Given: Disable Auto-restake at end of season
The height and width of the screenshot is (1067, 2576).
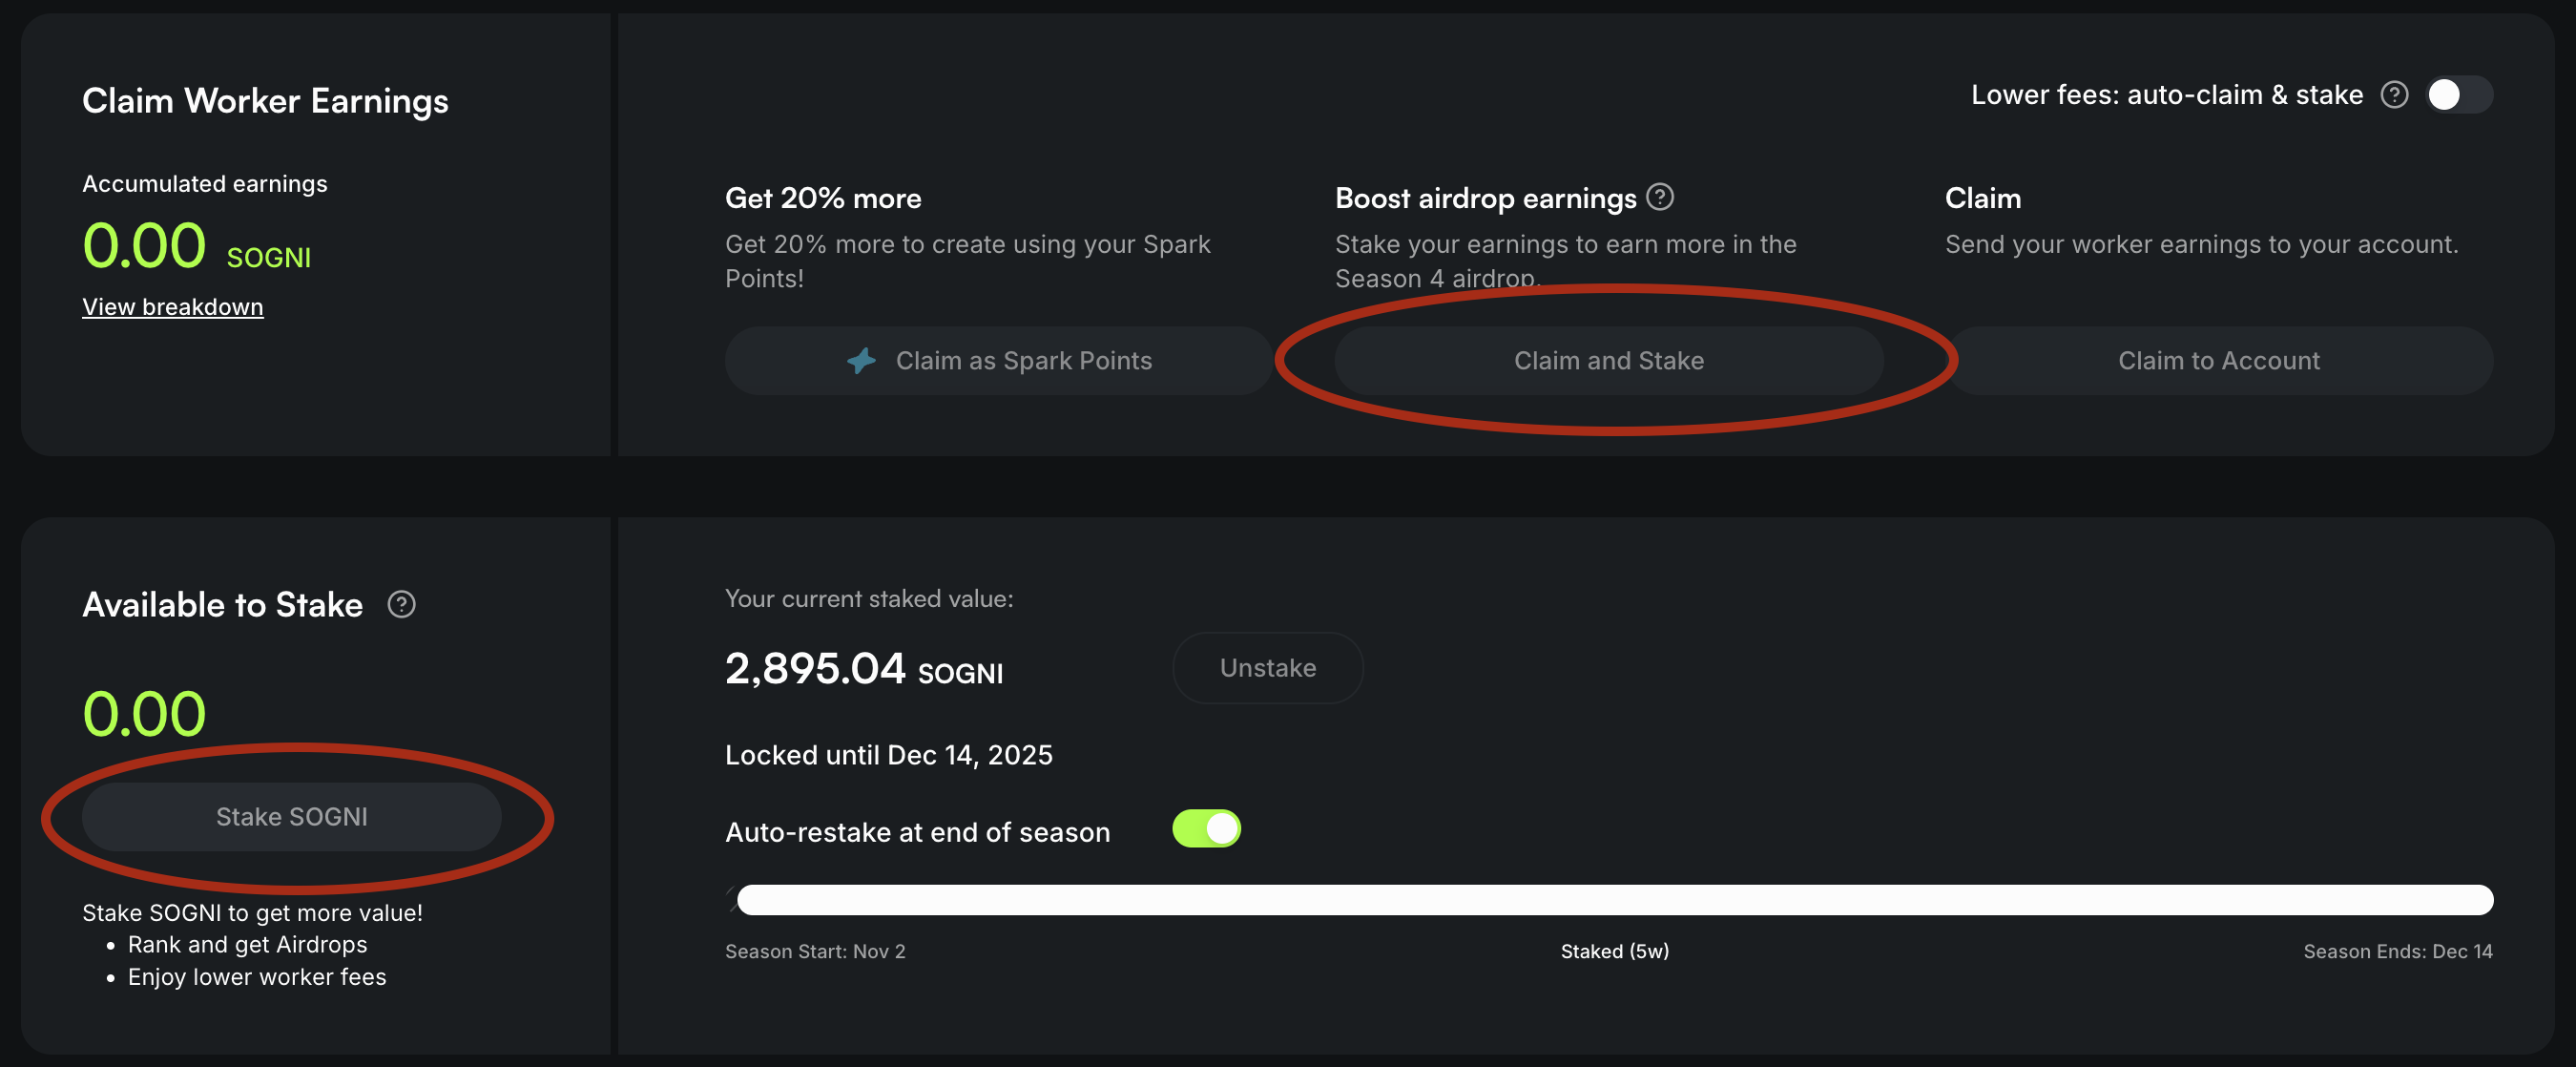Looking at the screenshot, I should point(1206,829).
